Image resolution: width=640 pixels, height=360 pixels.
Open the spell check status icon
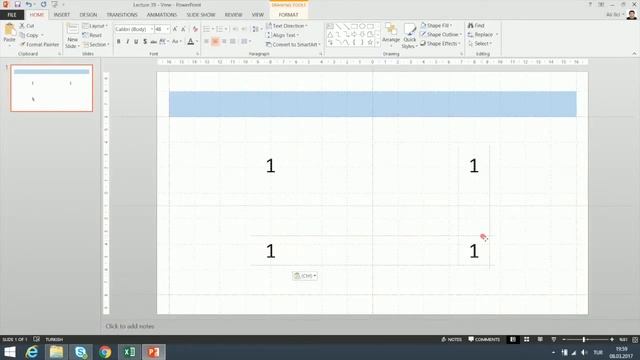pos(36,339)
